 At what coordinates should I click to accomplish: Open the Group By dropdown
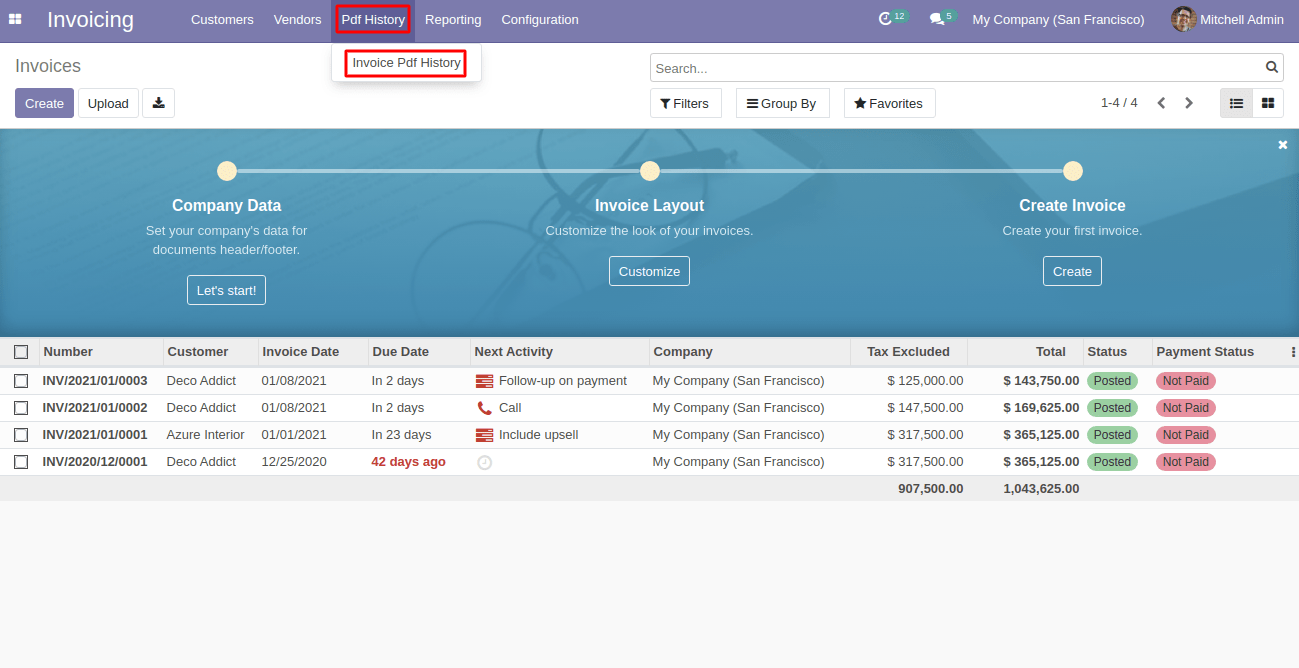(x=782, y=102)
